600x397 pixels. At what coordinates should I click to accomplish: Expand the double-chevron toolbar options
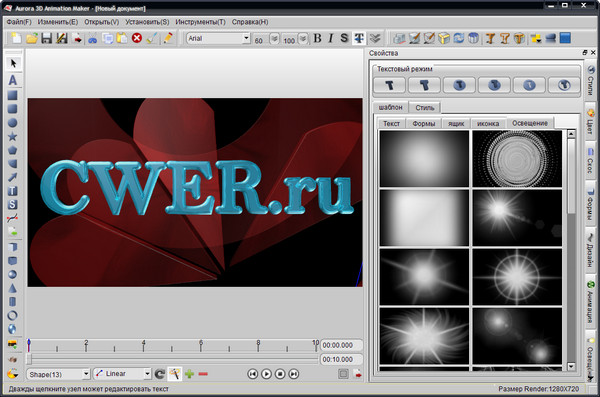(x=375, y=38)
